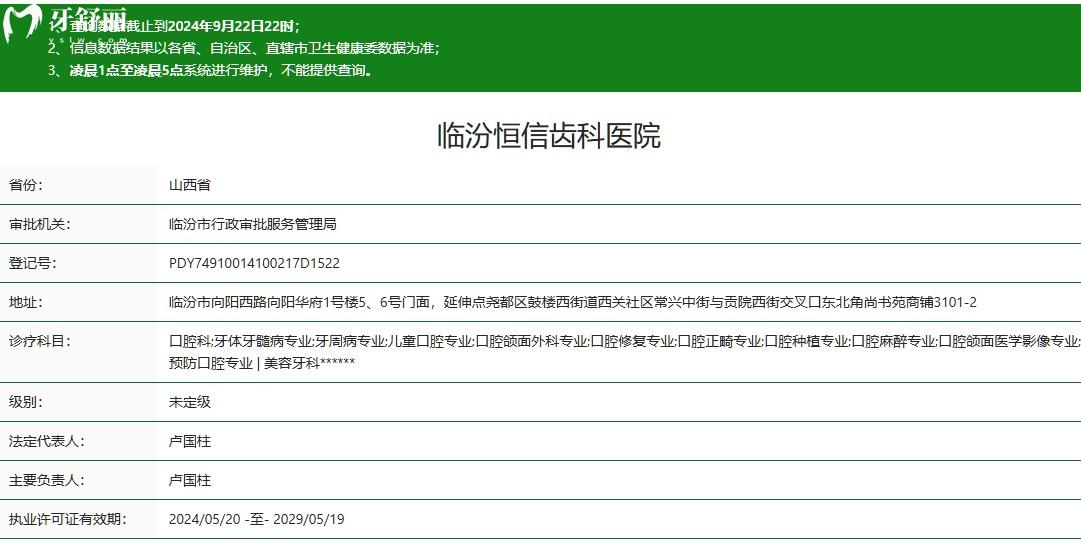Select the address text starting 临汾市向阳西路
Viewport: 1081px width, 545px height.
coord(572,302)
